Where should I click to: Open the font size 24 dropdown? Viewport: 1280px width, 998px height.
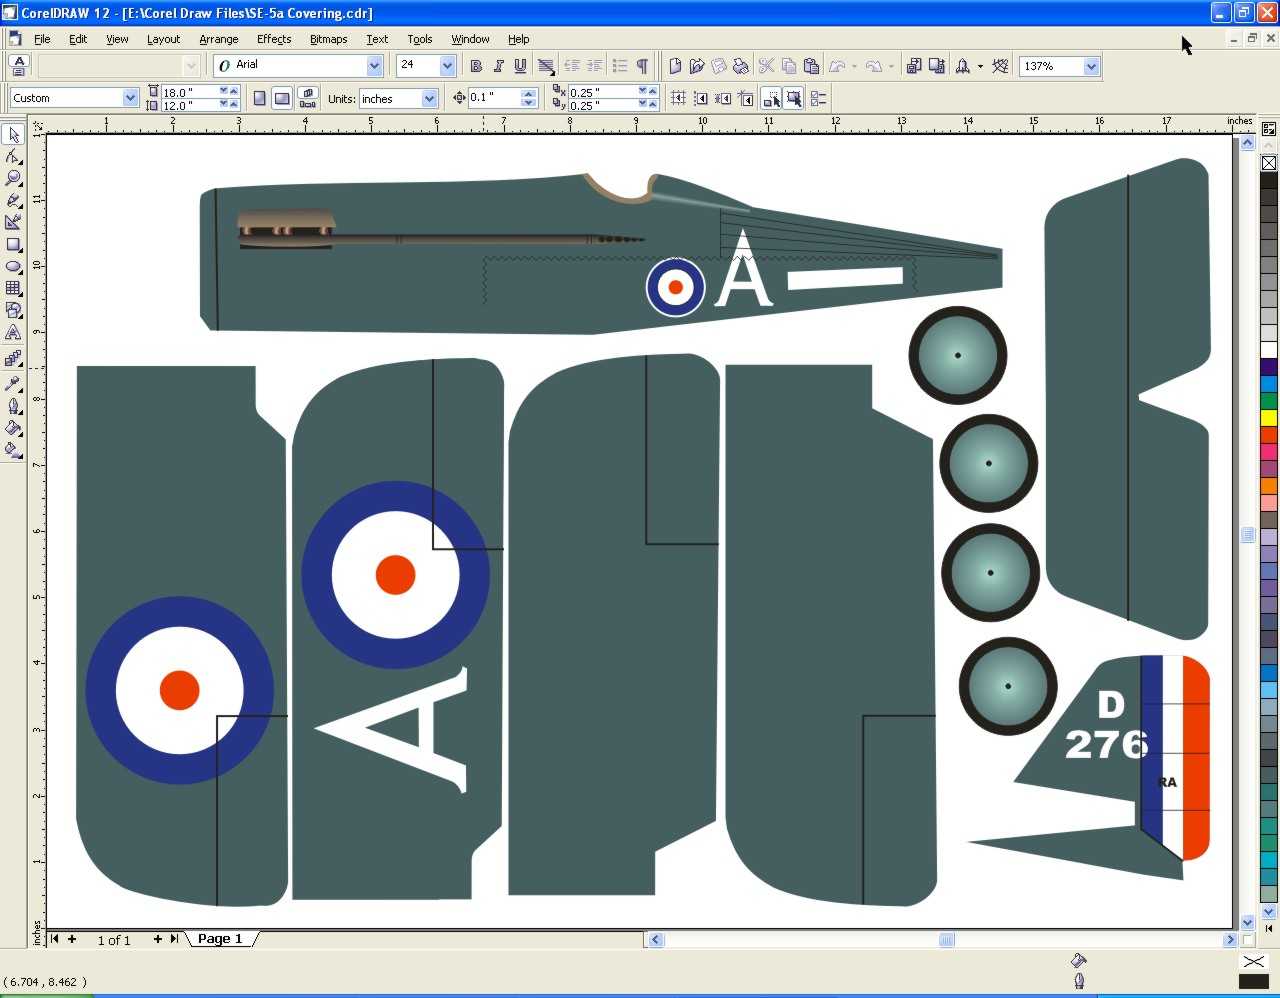(447, 65)
